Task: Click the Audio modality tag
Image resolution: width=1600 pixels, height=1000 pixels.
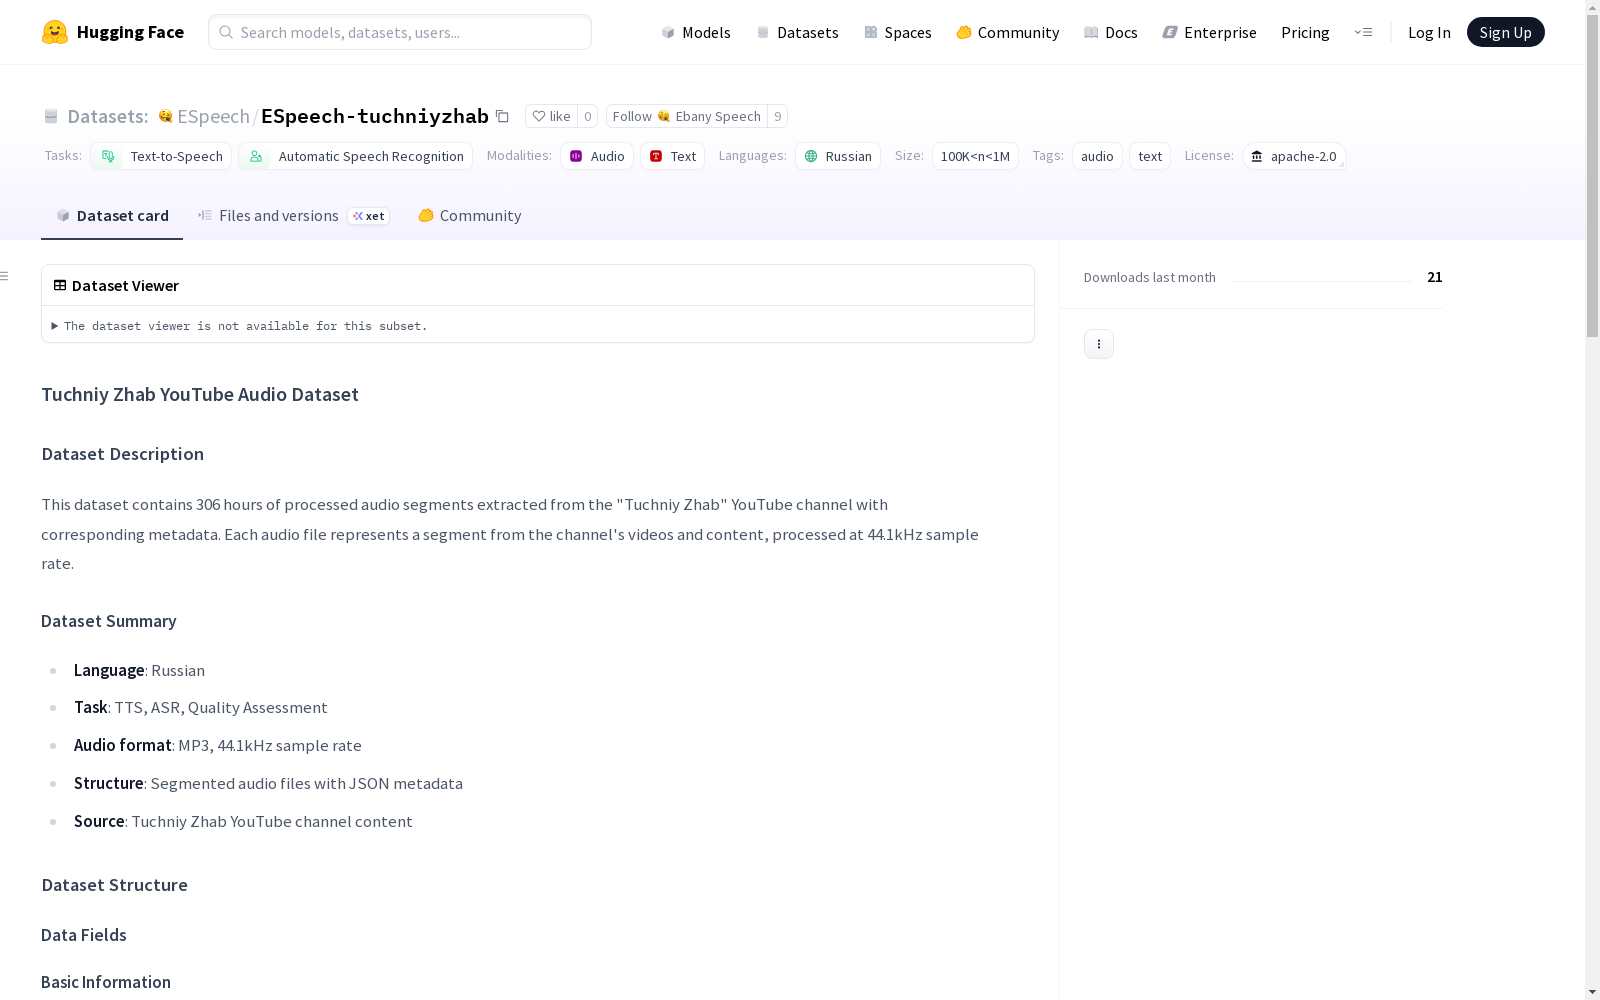Action: [x=597, y=156]
